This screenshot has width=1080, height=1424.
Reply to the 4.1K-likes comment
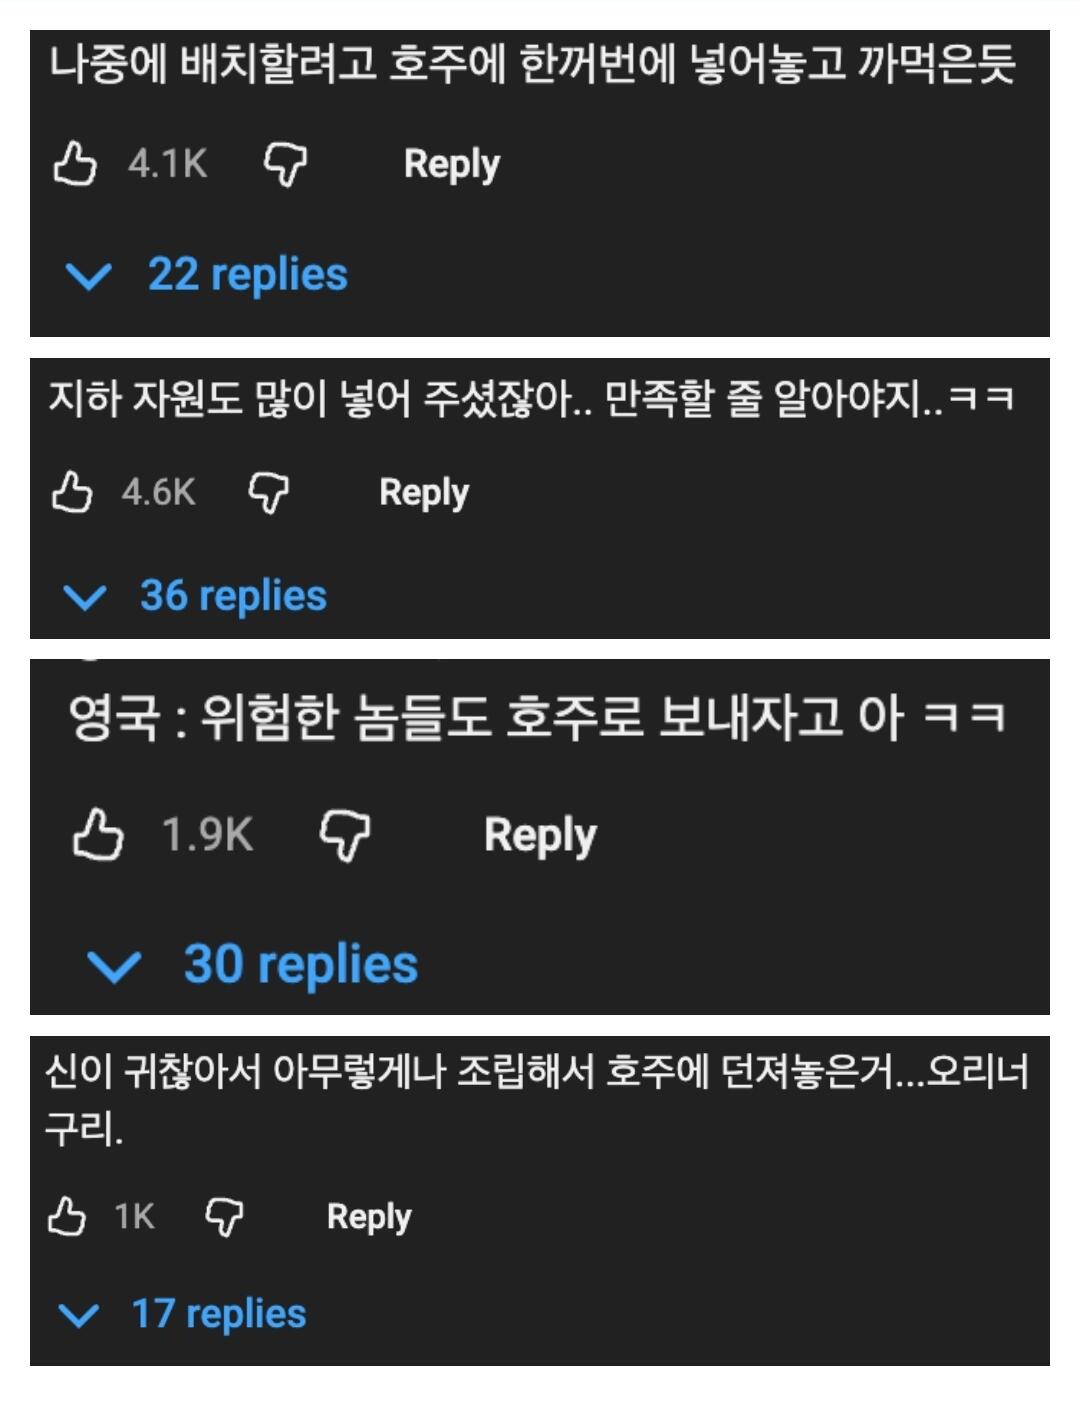click(451, 164)
